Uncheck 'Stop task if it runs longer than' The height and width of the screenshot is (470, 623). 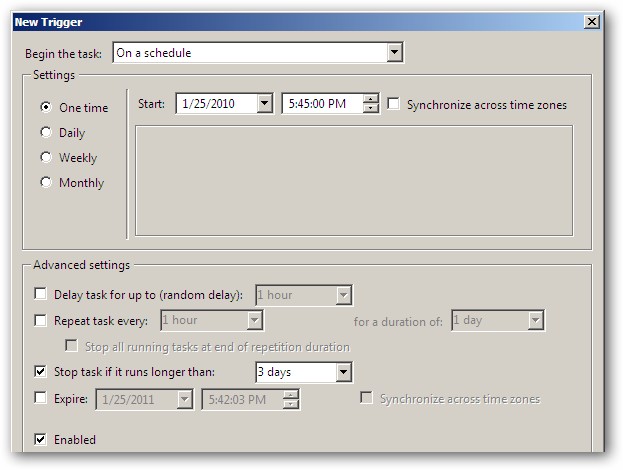pyautogui.click(x=40, y=371)
